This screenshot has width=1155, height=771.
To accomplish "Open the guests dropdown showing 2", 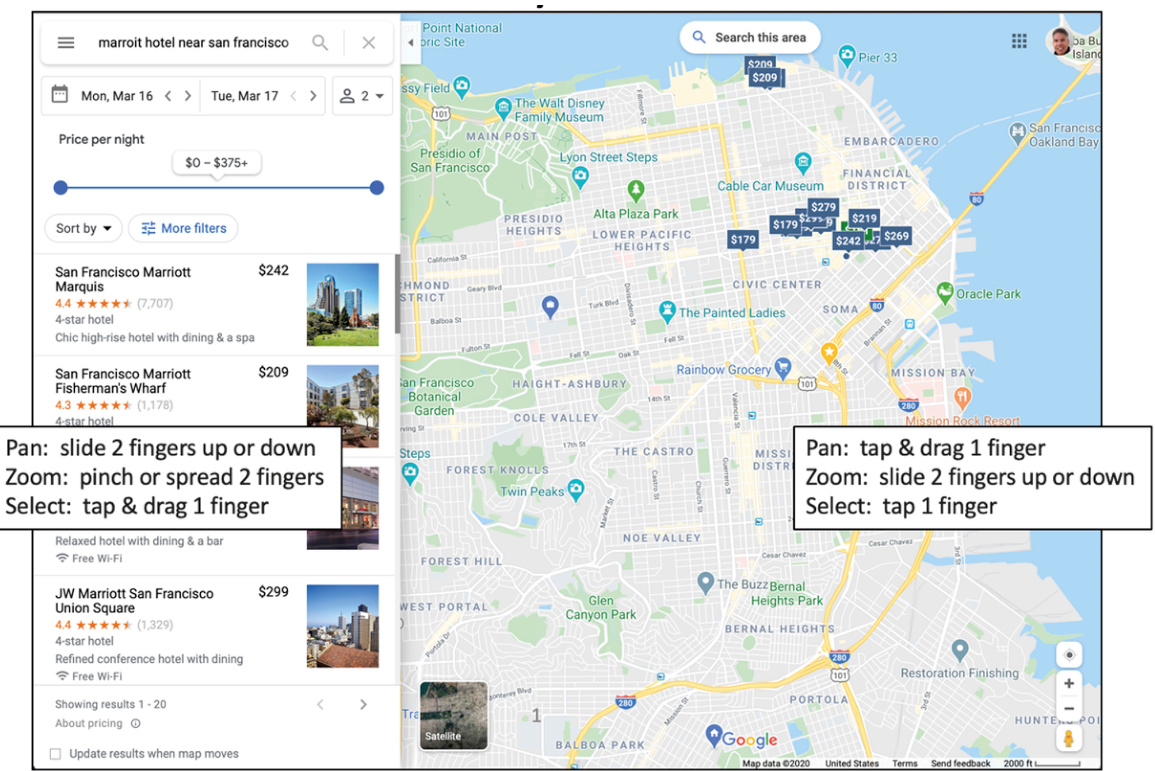I will point(362,96).
